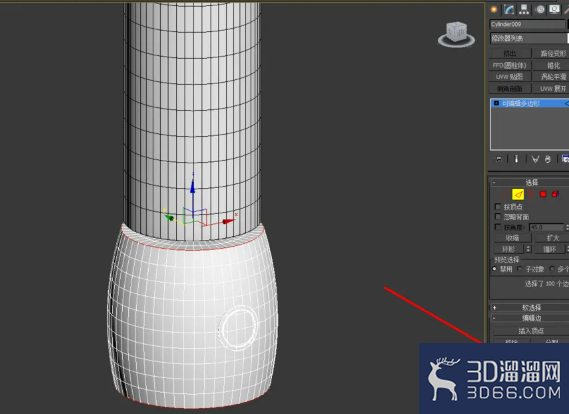The height and width of the screenshot is (414, 569).
Task: Apply the 路径变形 modifier button
Action: (552, 53)
